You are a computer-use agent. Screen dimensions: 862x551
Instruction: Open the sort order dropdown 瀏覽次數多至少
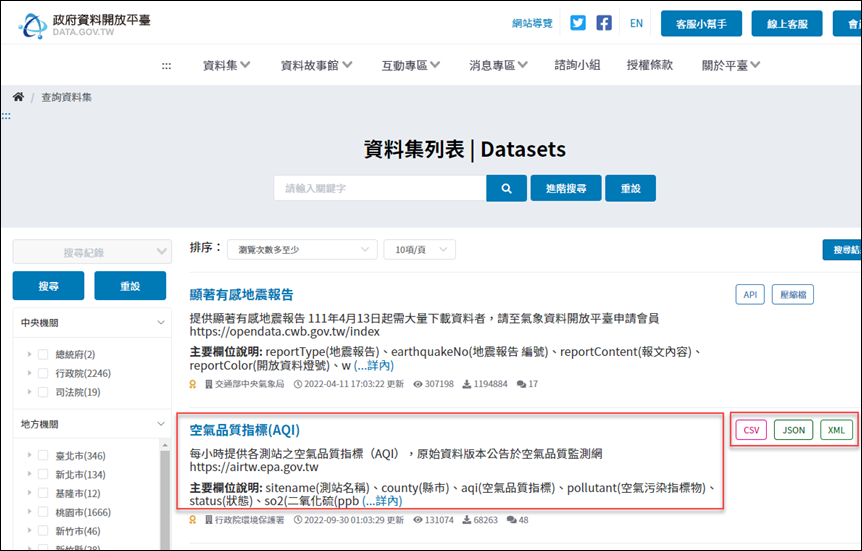pos(302,250)
